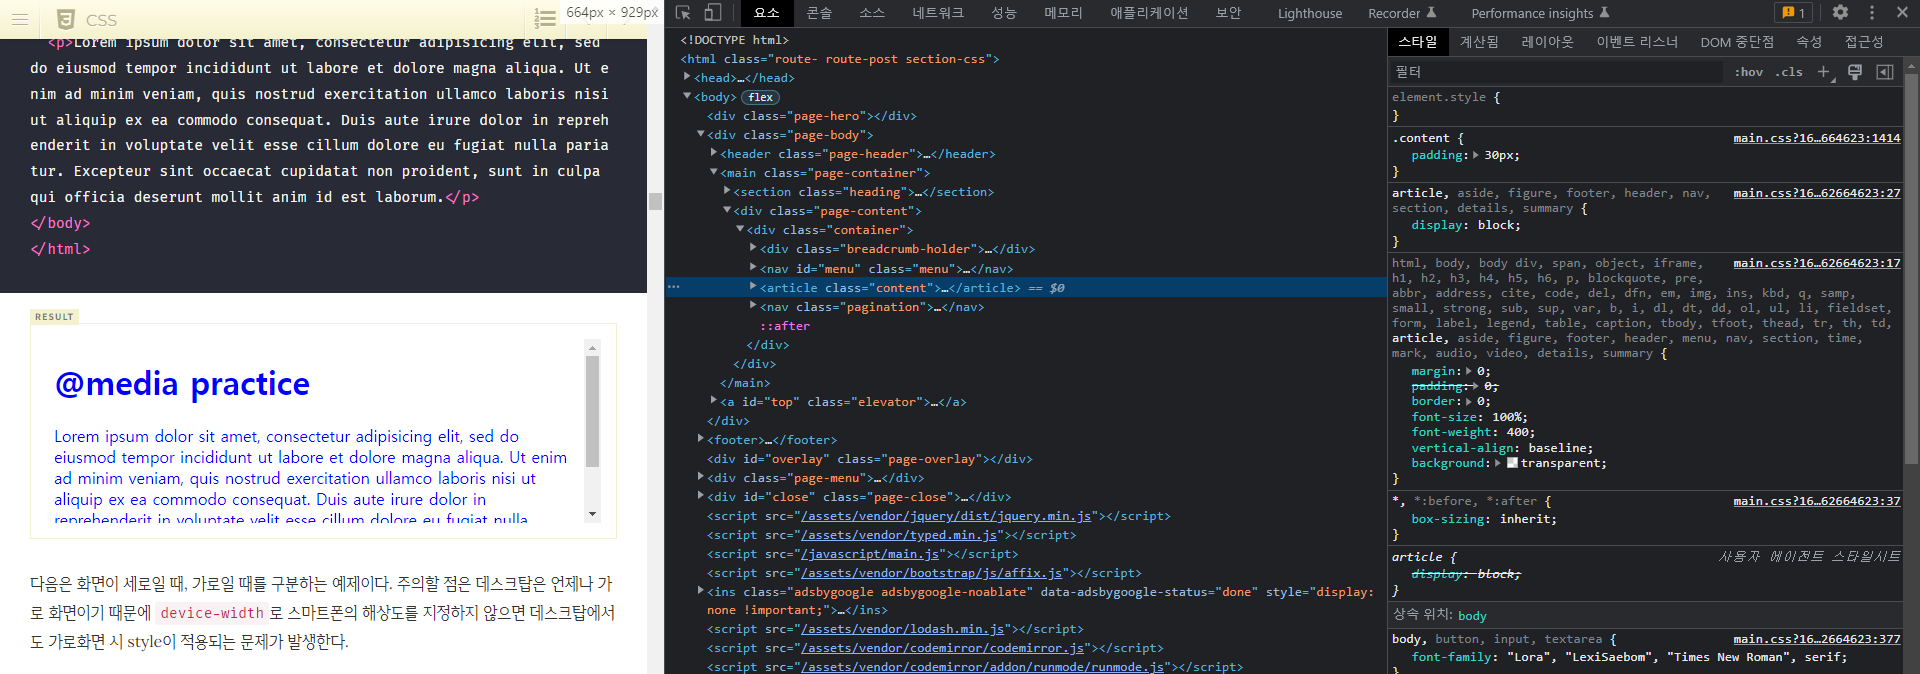Switch to the 소스 (Sources) tab
The image size is (1920, 674).
[x=872, y=13]
